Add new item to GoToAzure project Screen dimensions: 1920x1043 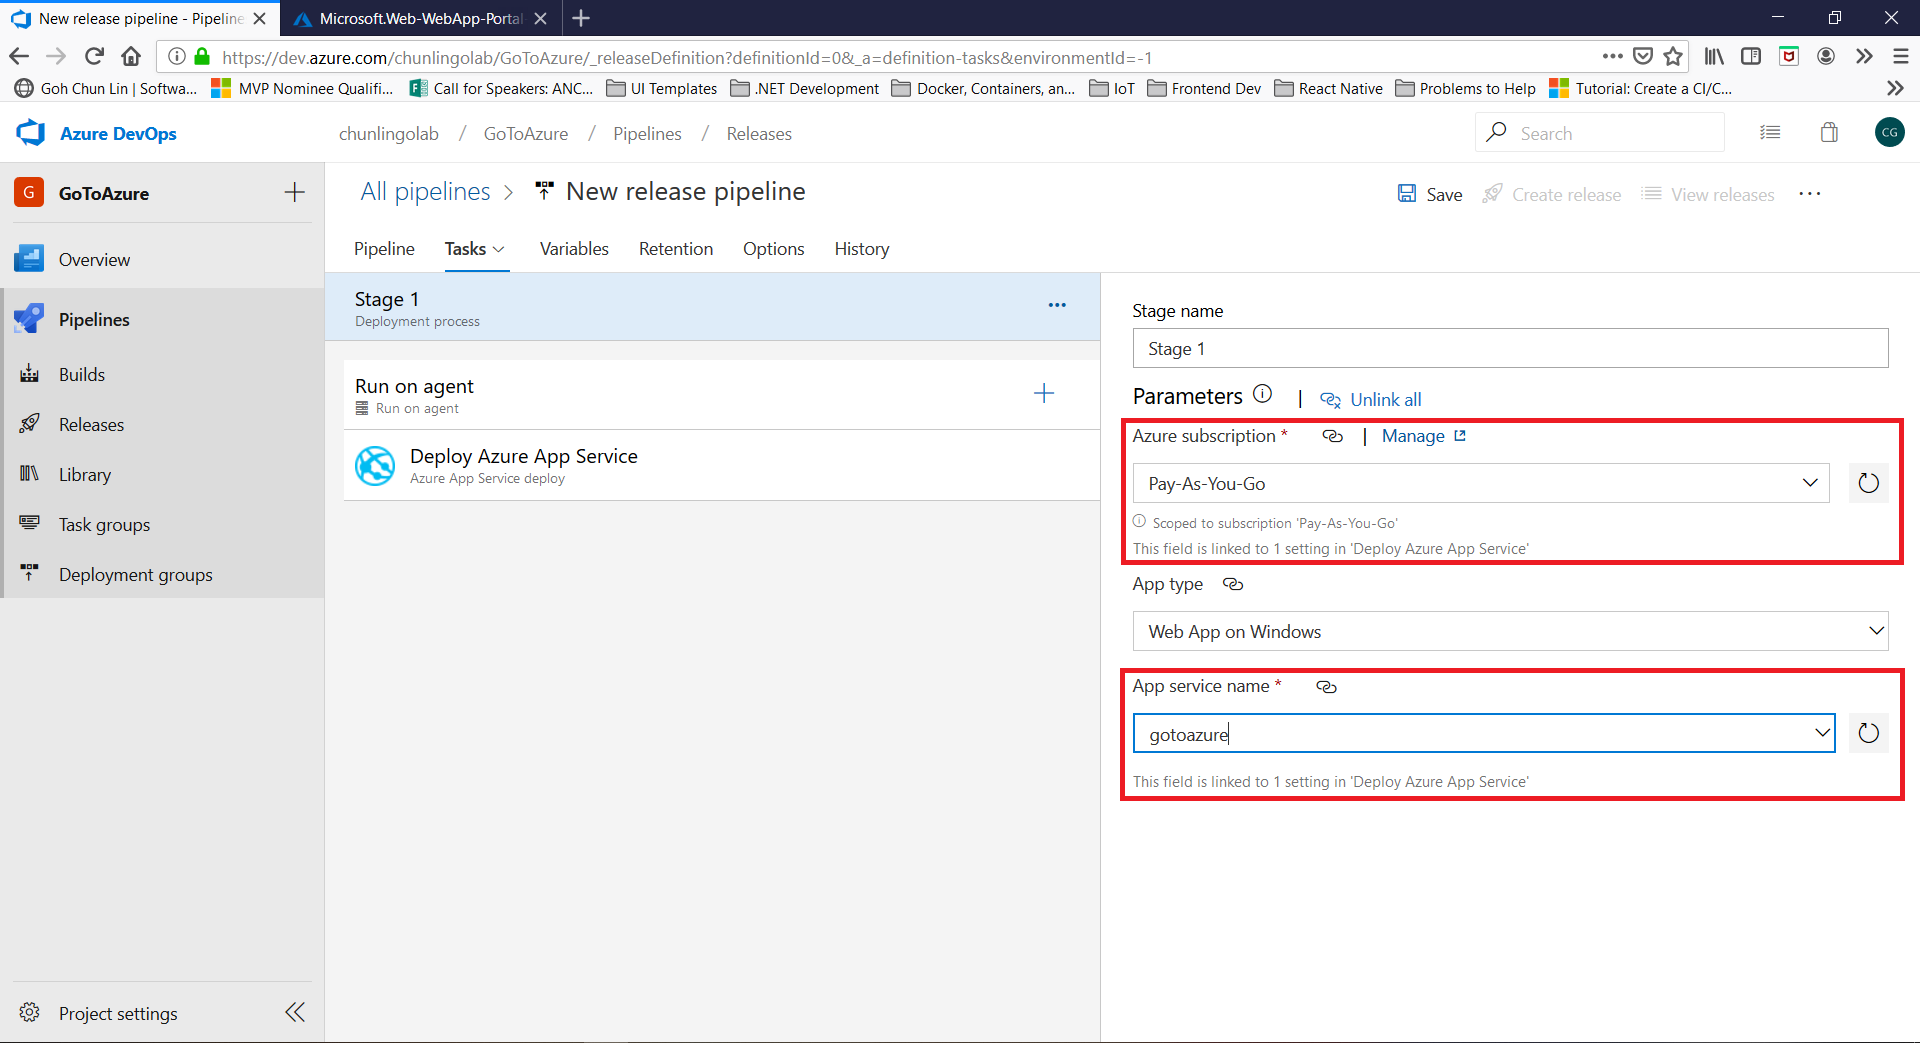coord(294,192)
